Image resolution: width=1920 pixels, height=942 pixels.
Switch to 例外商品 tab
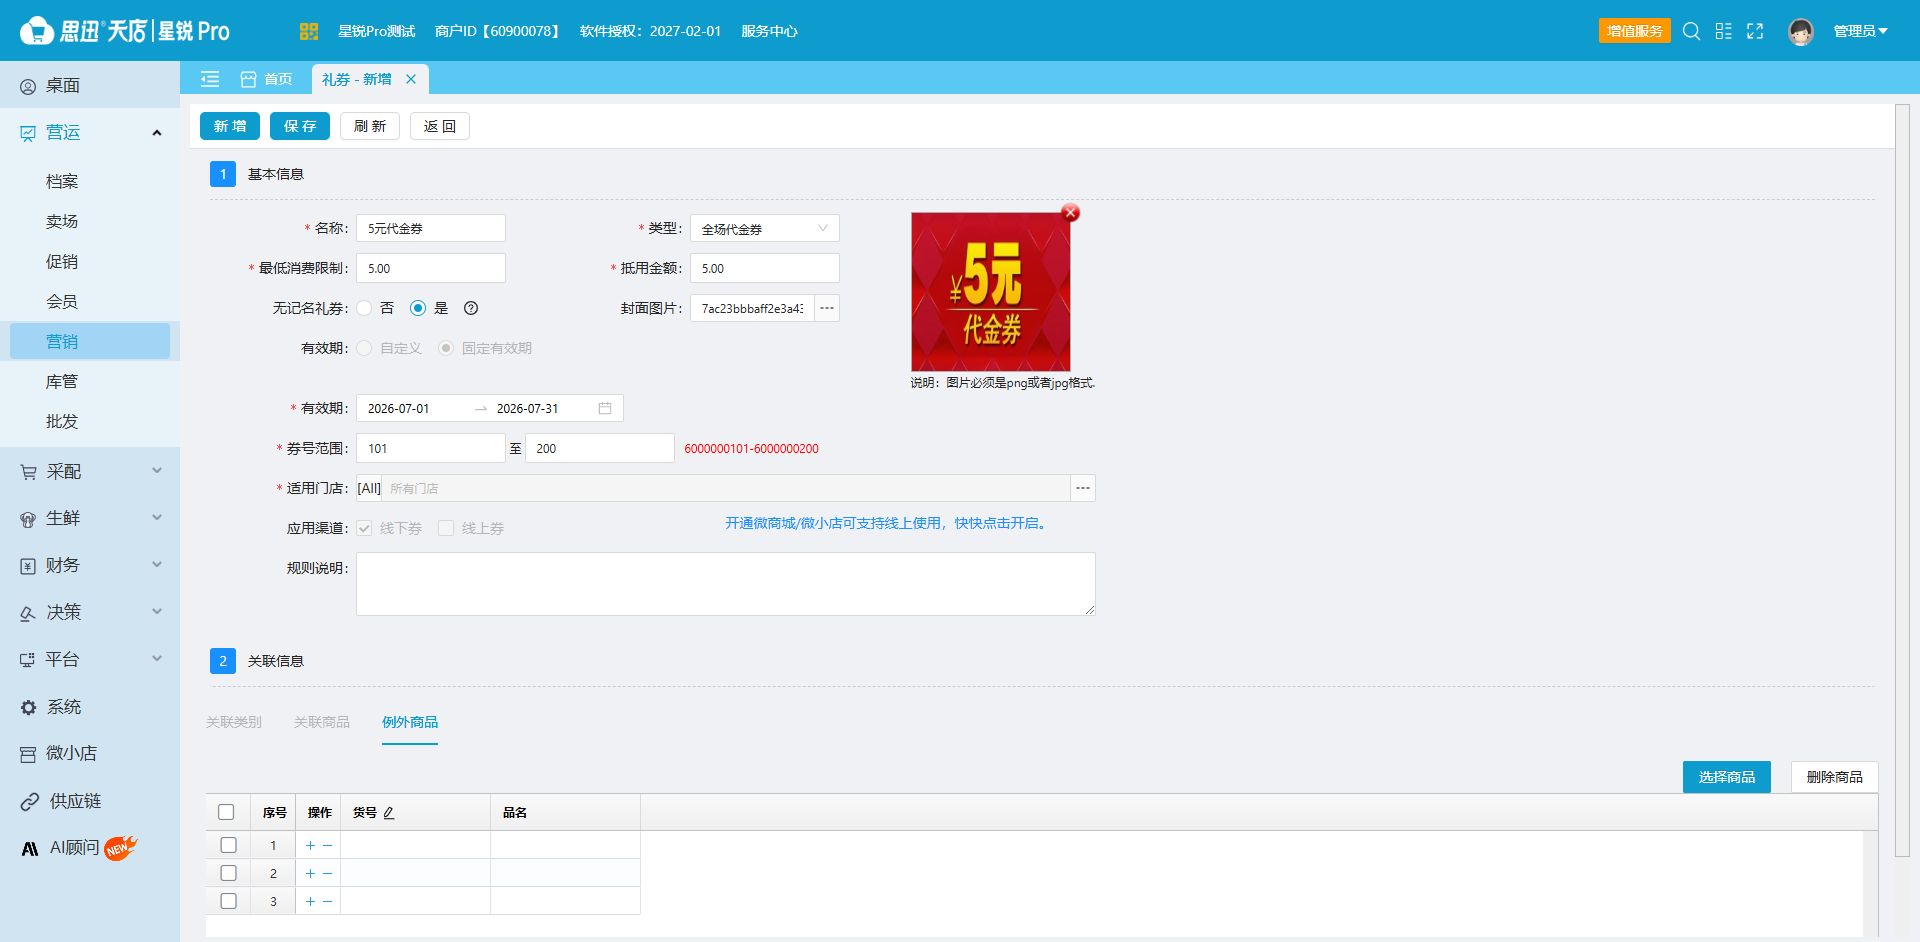(410, 722)
